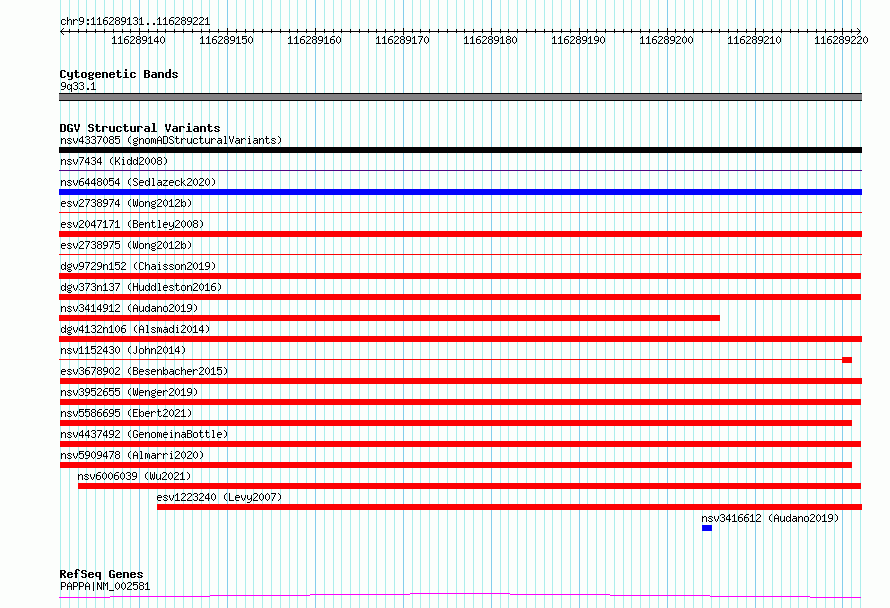Select the blue nsv6448054 variant bar
890x608 pixels.
pyautogui.click(x=460, y=192)
